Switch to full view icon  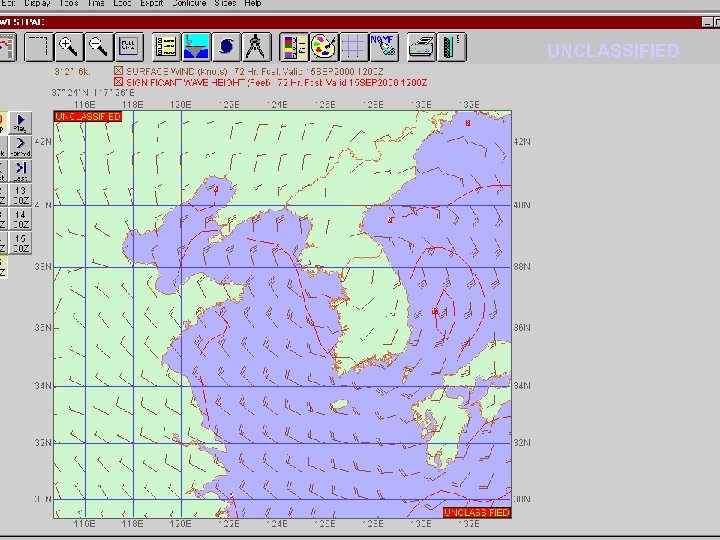(x=129, y=47)
